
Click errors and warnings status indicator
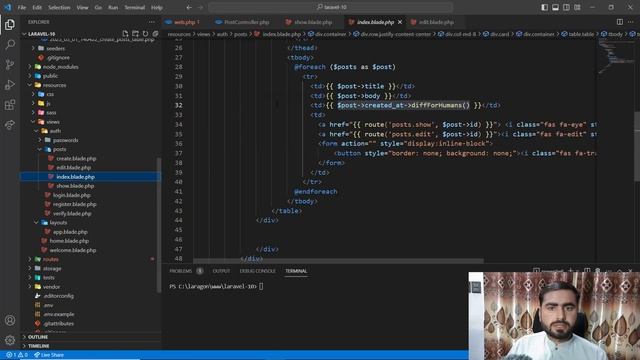(x=17, y=355)
